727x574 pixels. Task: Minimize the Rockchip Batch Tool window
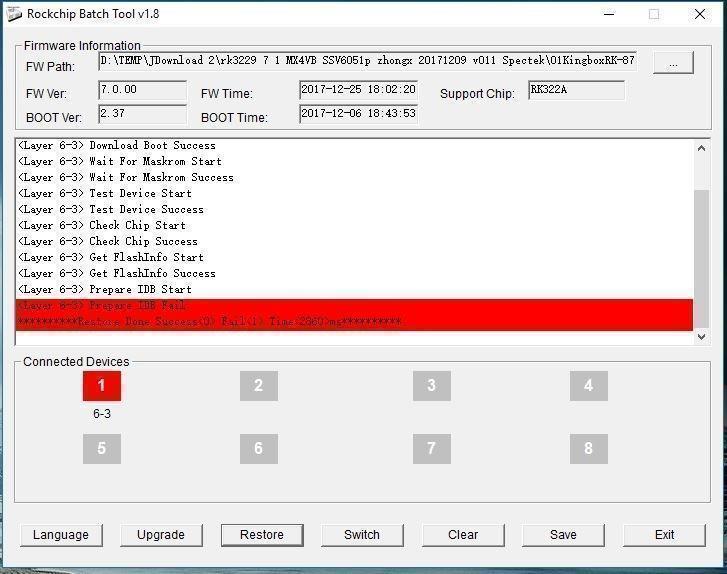(x=609, y=14)
